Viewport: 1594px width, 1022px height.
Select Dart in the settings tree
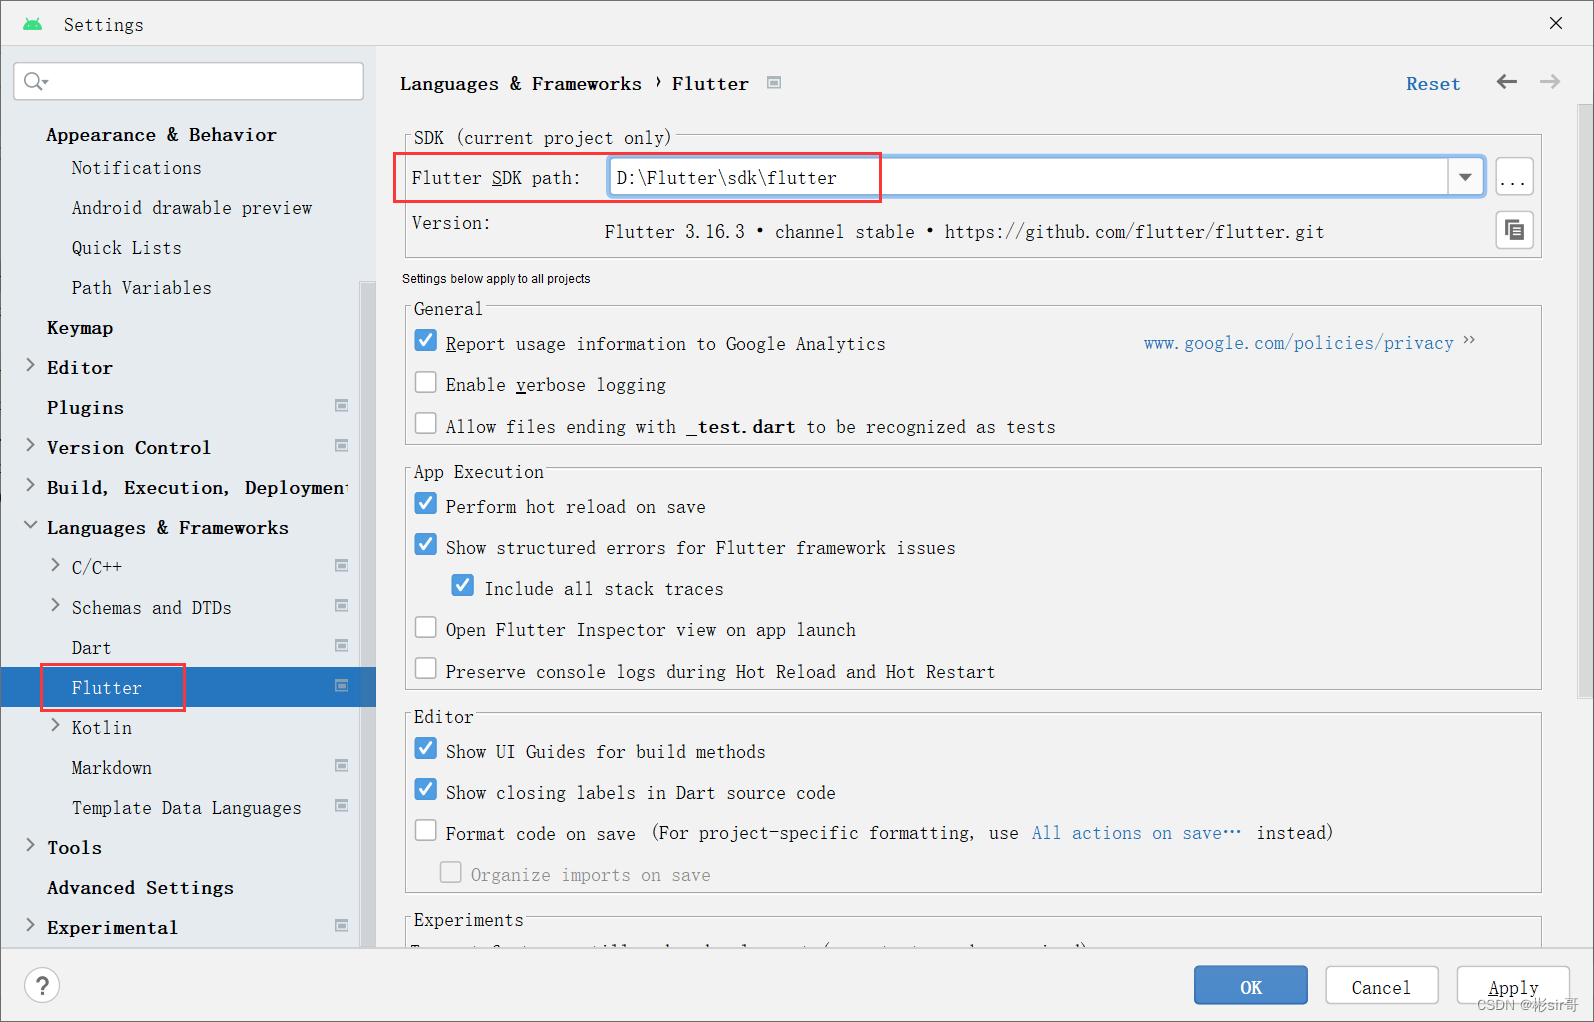91,648
